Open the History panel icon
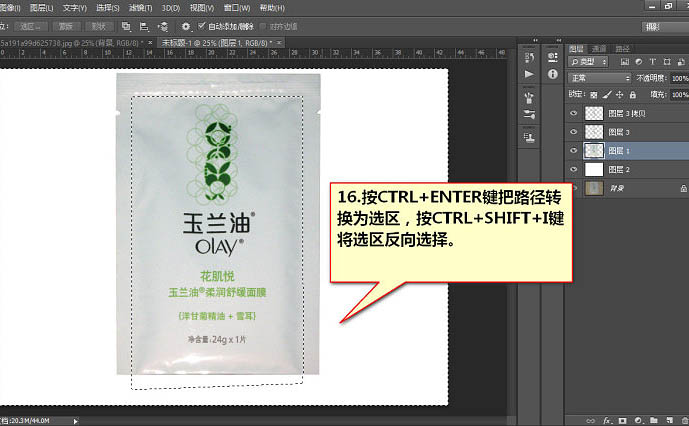689x426 pixels. (x=529, y=57)
